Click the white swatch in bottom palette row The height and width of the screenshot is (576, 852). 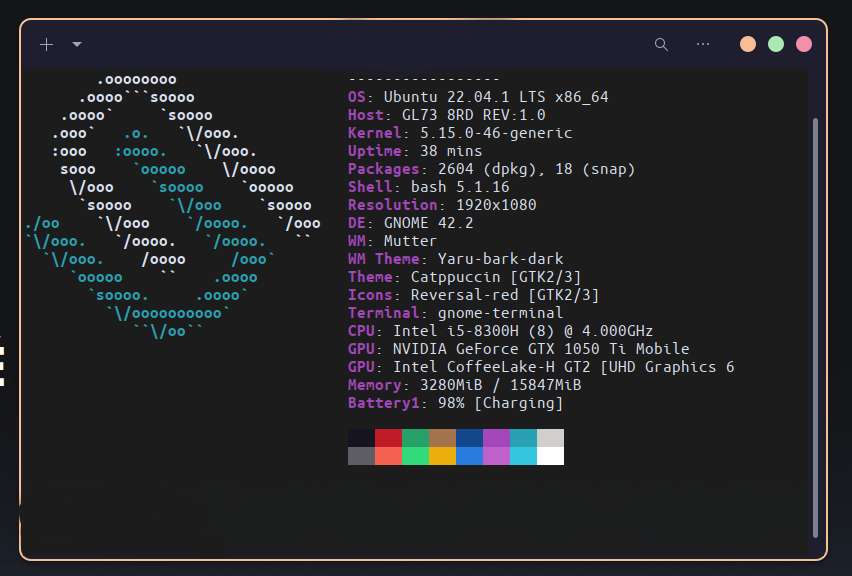(550, 456)
